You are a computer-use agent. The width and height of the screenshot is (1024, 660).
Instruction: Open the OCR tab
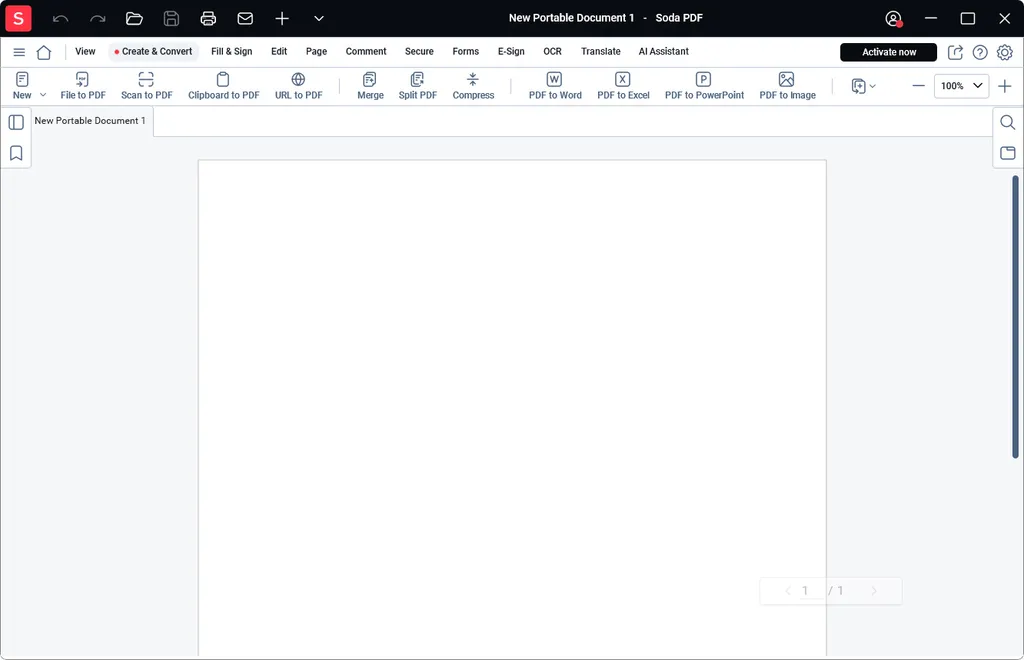pyautogui.click(x=552, y=52)
